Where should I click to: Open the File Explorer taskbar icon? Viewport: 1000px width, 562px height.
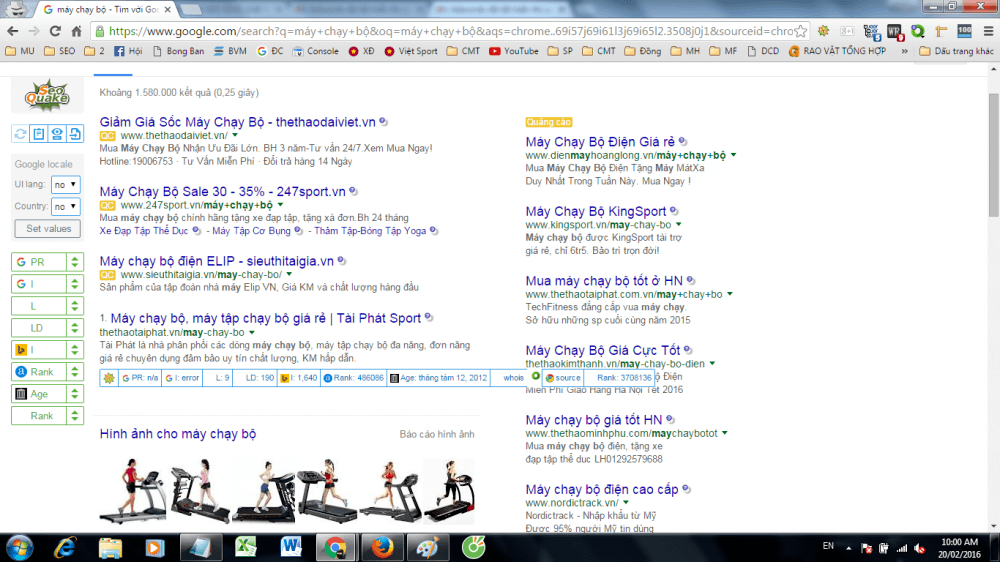click(x=110, y=547)
